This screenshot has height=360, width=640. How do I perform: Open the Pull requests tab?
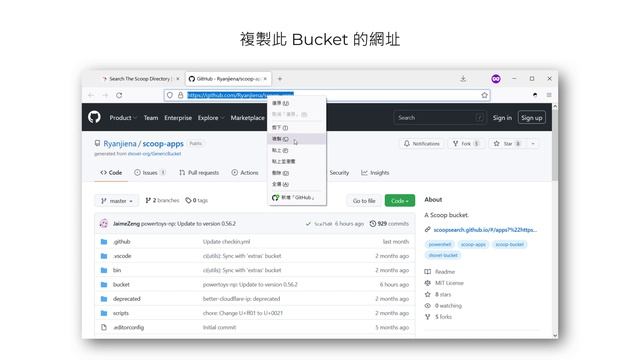199,173
